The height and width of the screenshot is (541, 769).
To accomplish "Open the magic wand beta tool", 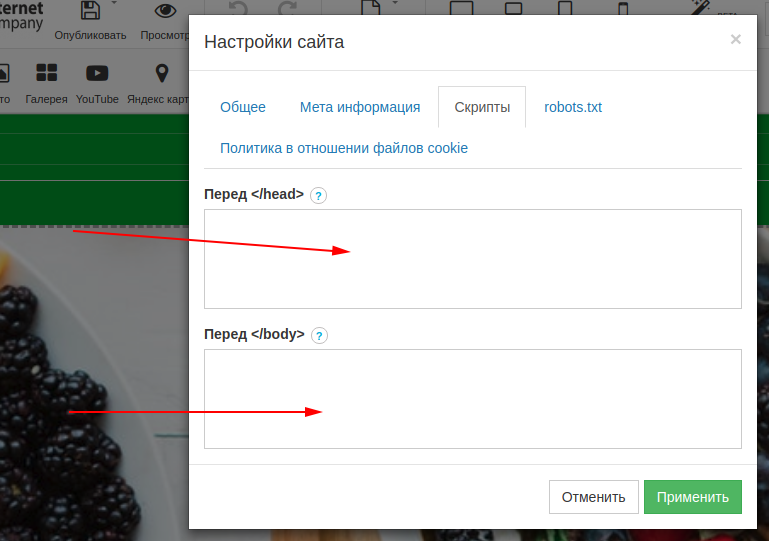I will tap(700, 9).
